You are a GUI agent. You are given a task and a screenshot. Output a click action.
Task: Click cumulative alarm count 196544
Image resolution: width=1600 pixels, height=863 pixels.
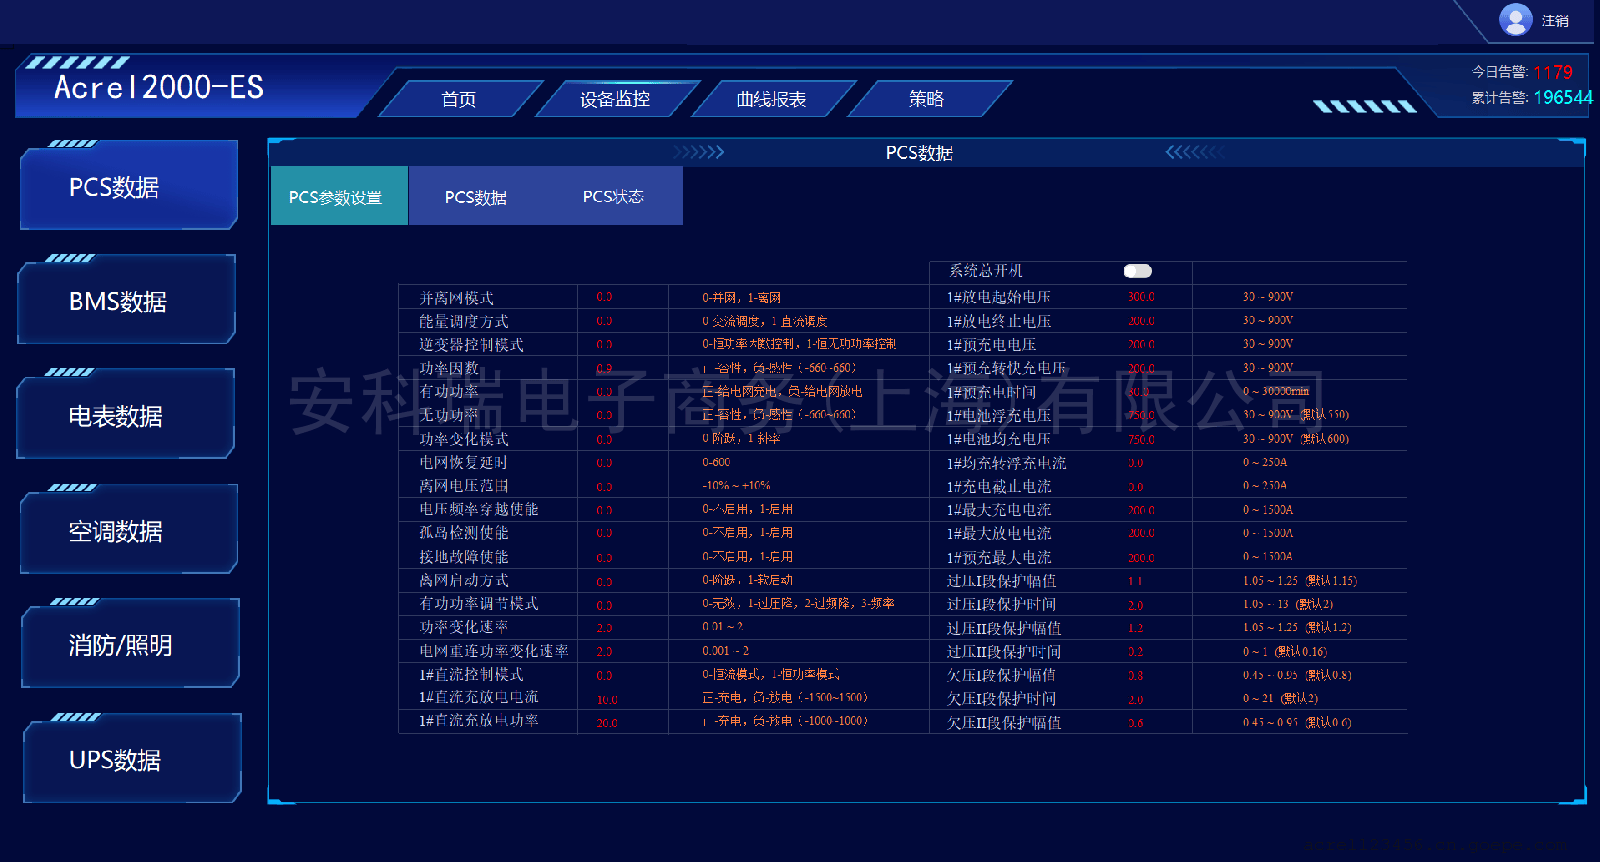(1563, 98)
